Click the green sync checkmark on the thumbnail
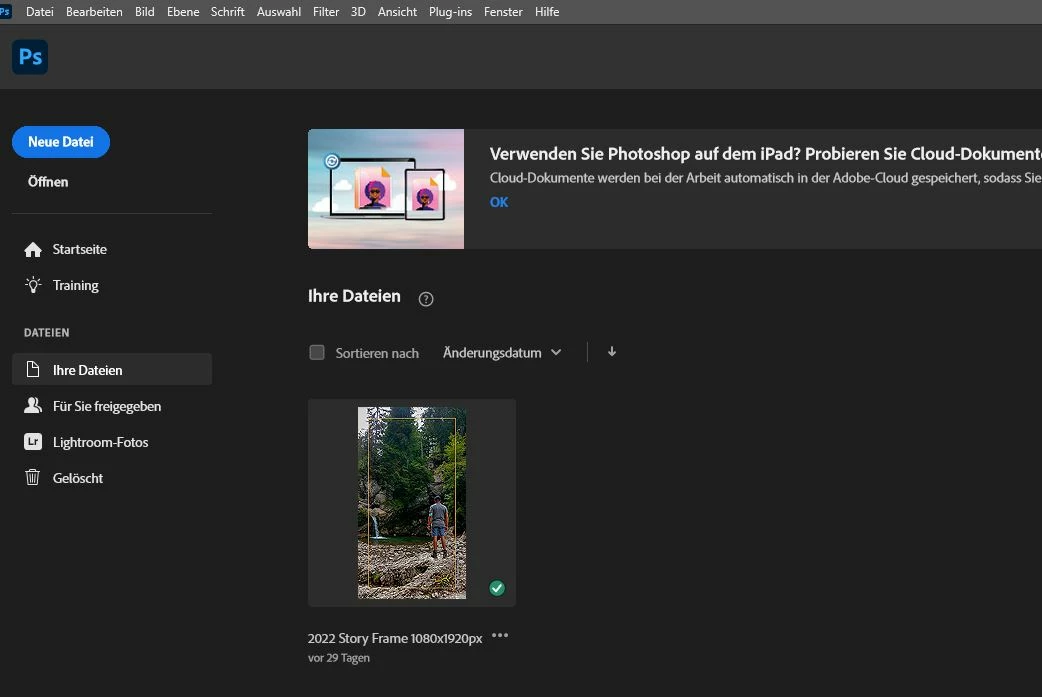The height and width of the screenshot is (697, 1042). (x=497, y=588)
